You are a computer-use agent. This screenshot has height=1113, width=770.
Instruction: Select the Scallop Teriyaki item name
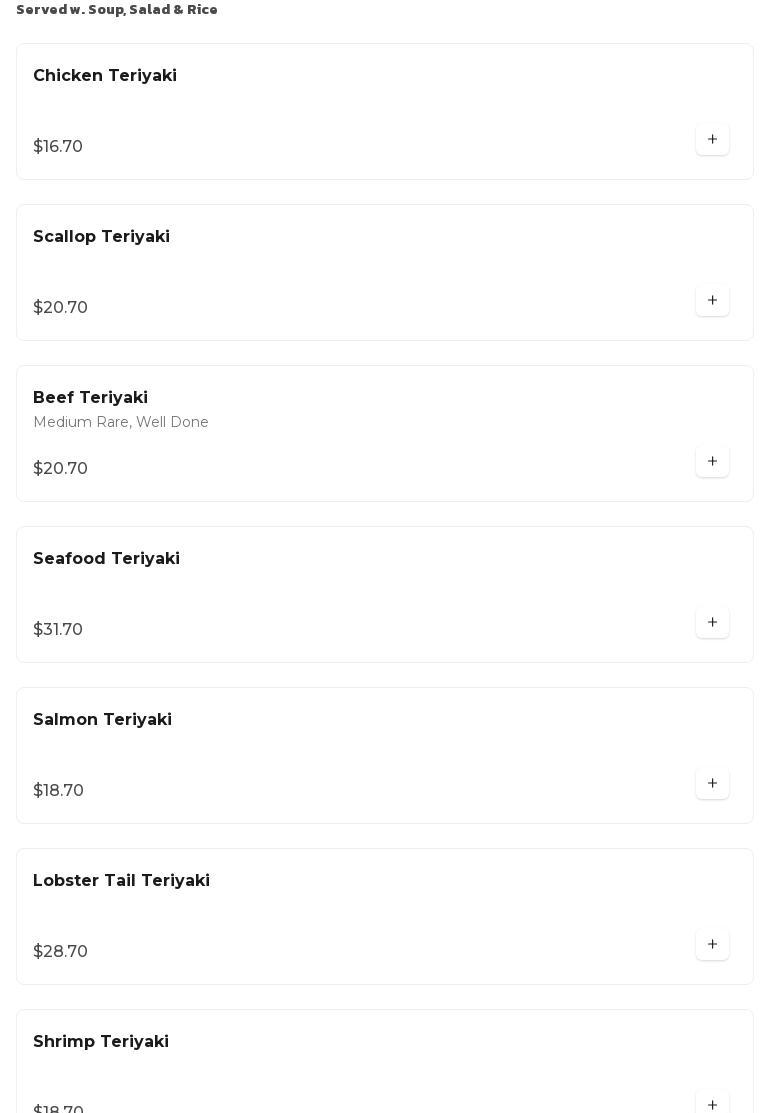[x=101, y=237]
